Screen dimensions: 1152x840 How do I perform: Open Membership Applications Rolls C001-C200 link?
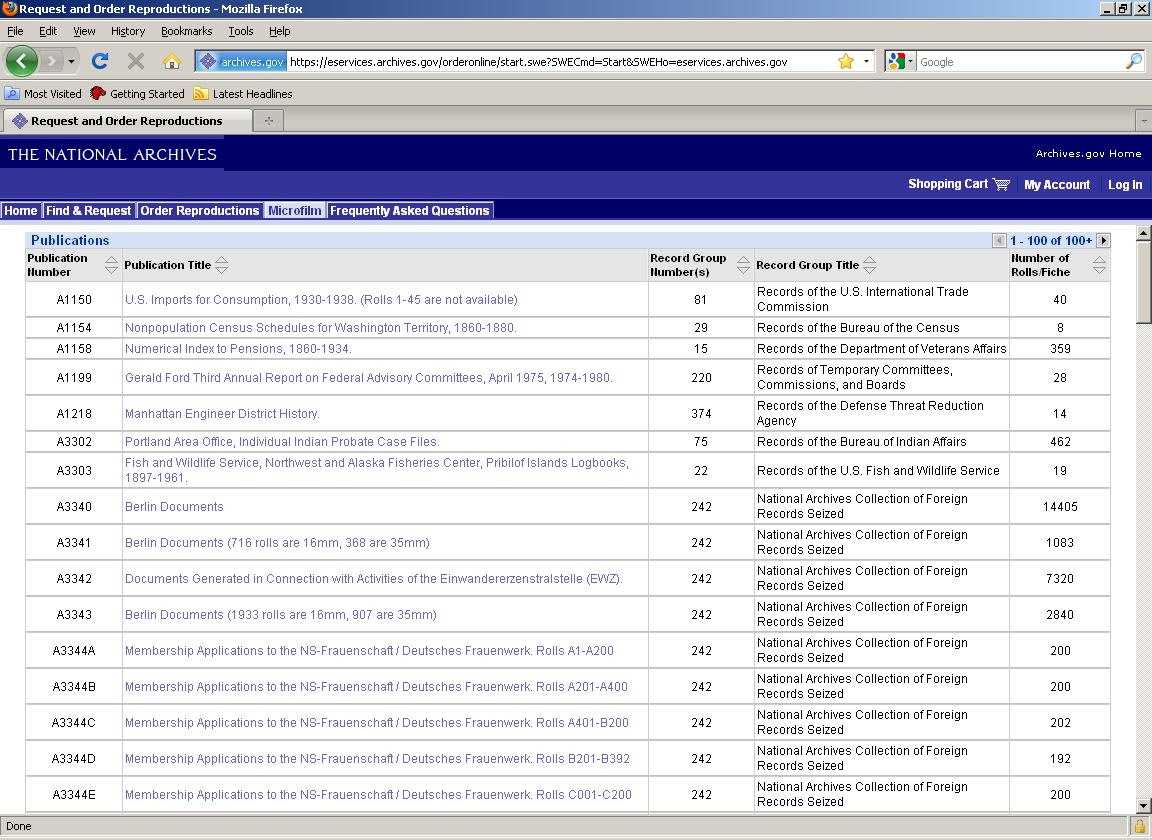378,794
